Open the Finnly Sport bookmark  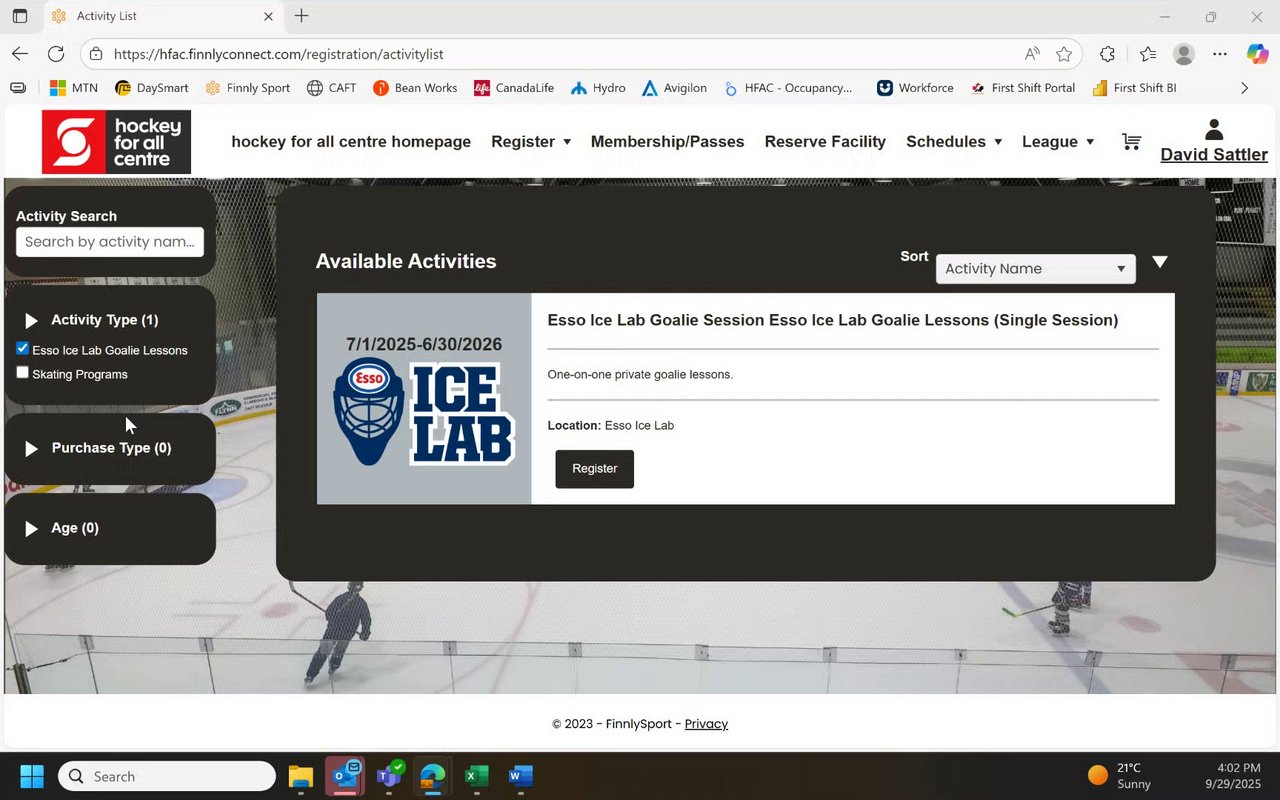pos(247,88)
